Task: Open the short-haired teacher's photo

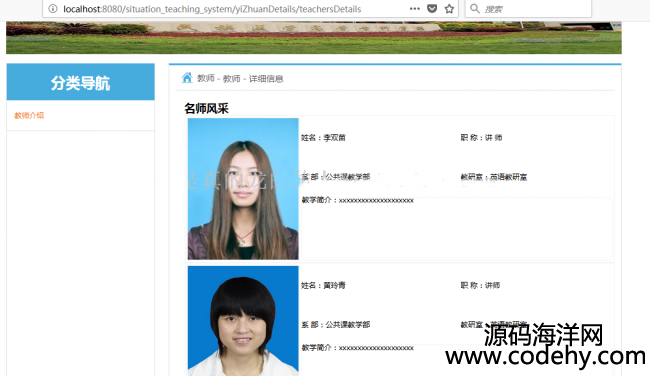Action: 243,321
